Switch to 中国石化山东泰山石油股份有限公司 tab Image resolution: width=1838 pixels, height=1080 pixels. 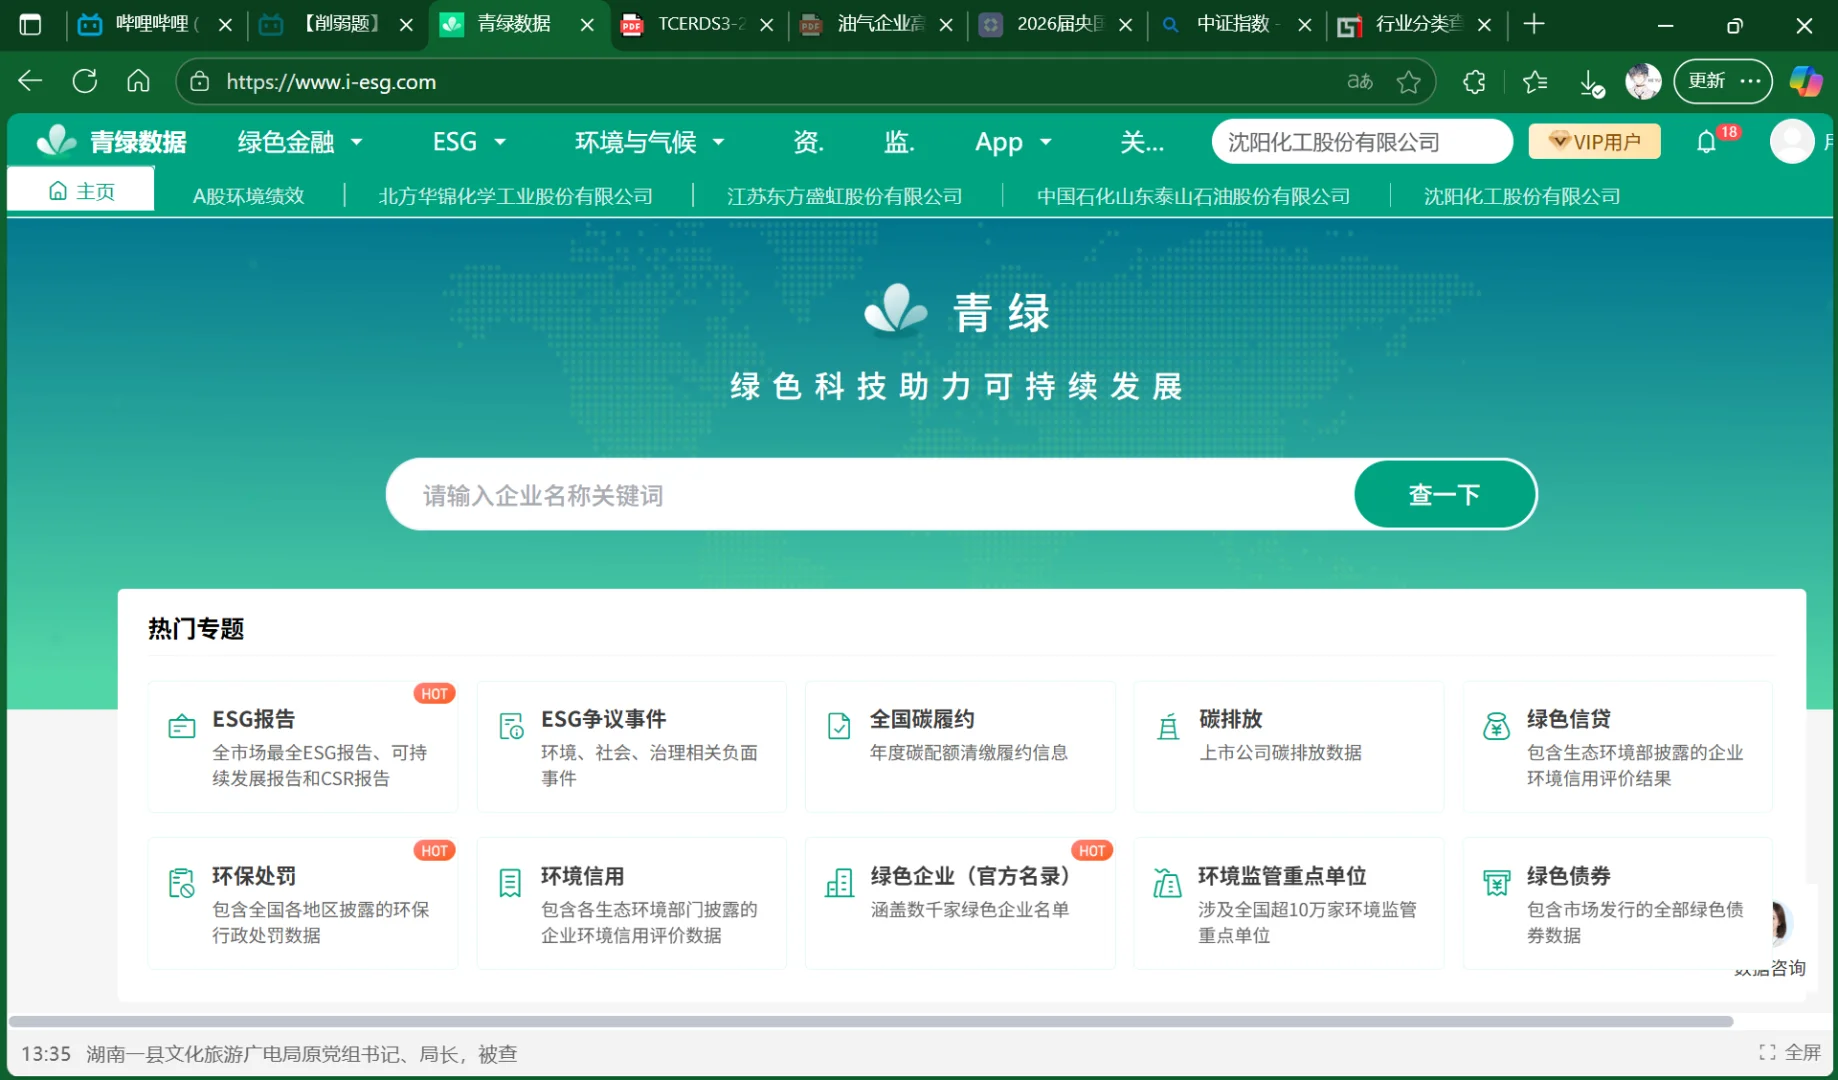pos(1193,196)
